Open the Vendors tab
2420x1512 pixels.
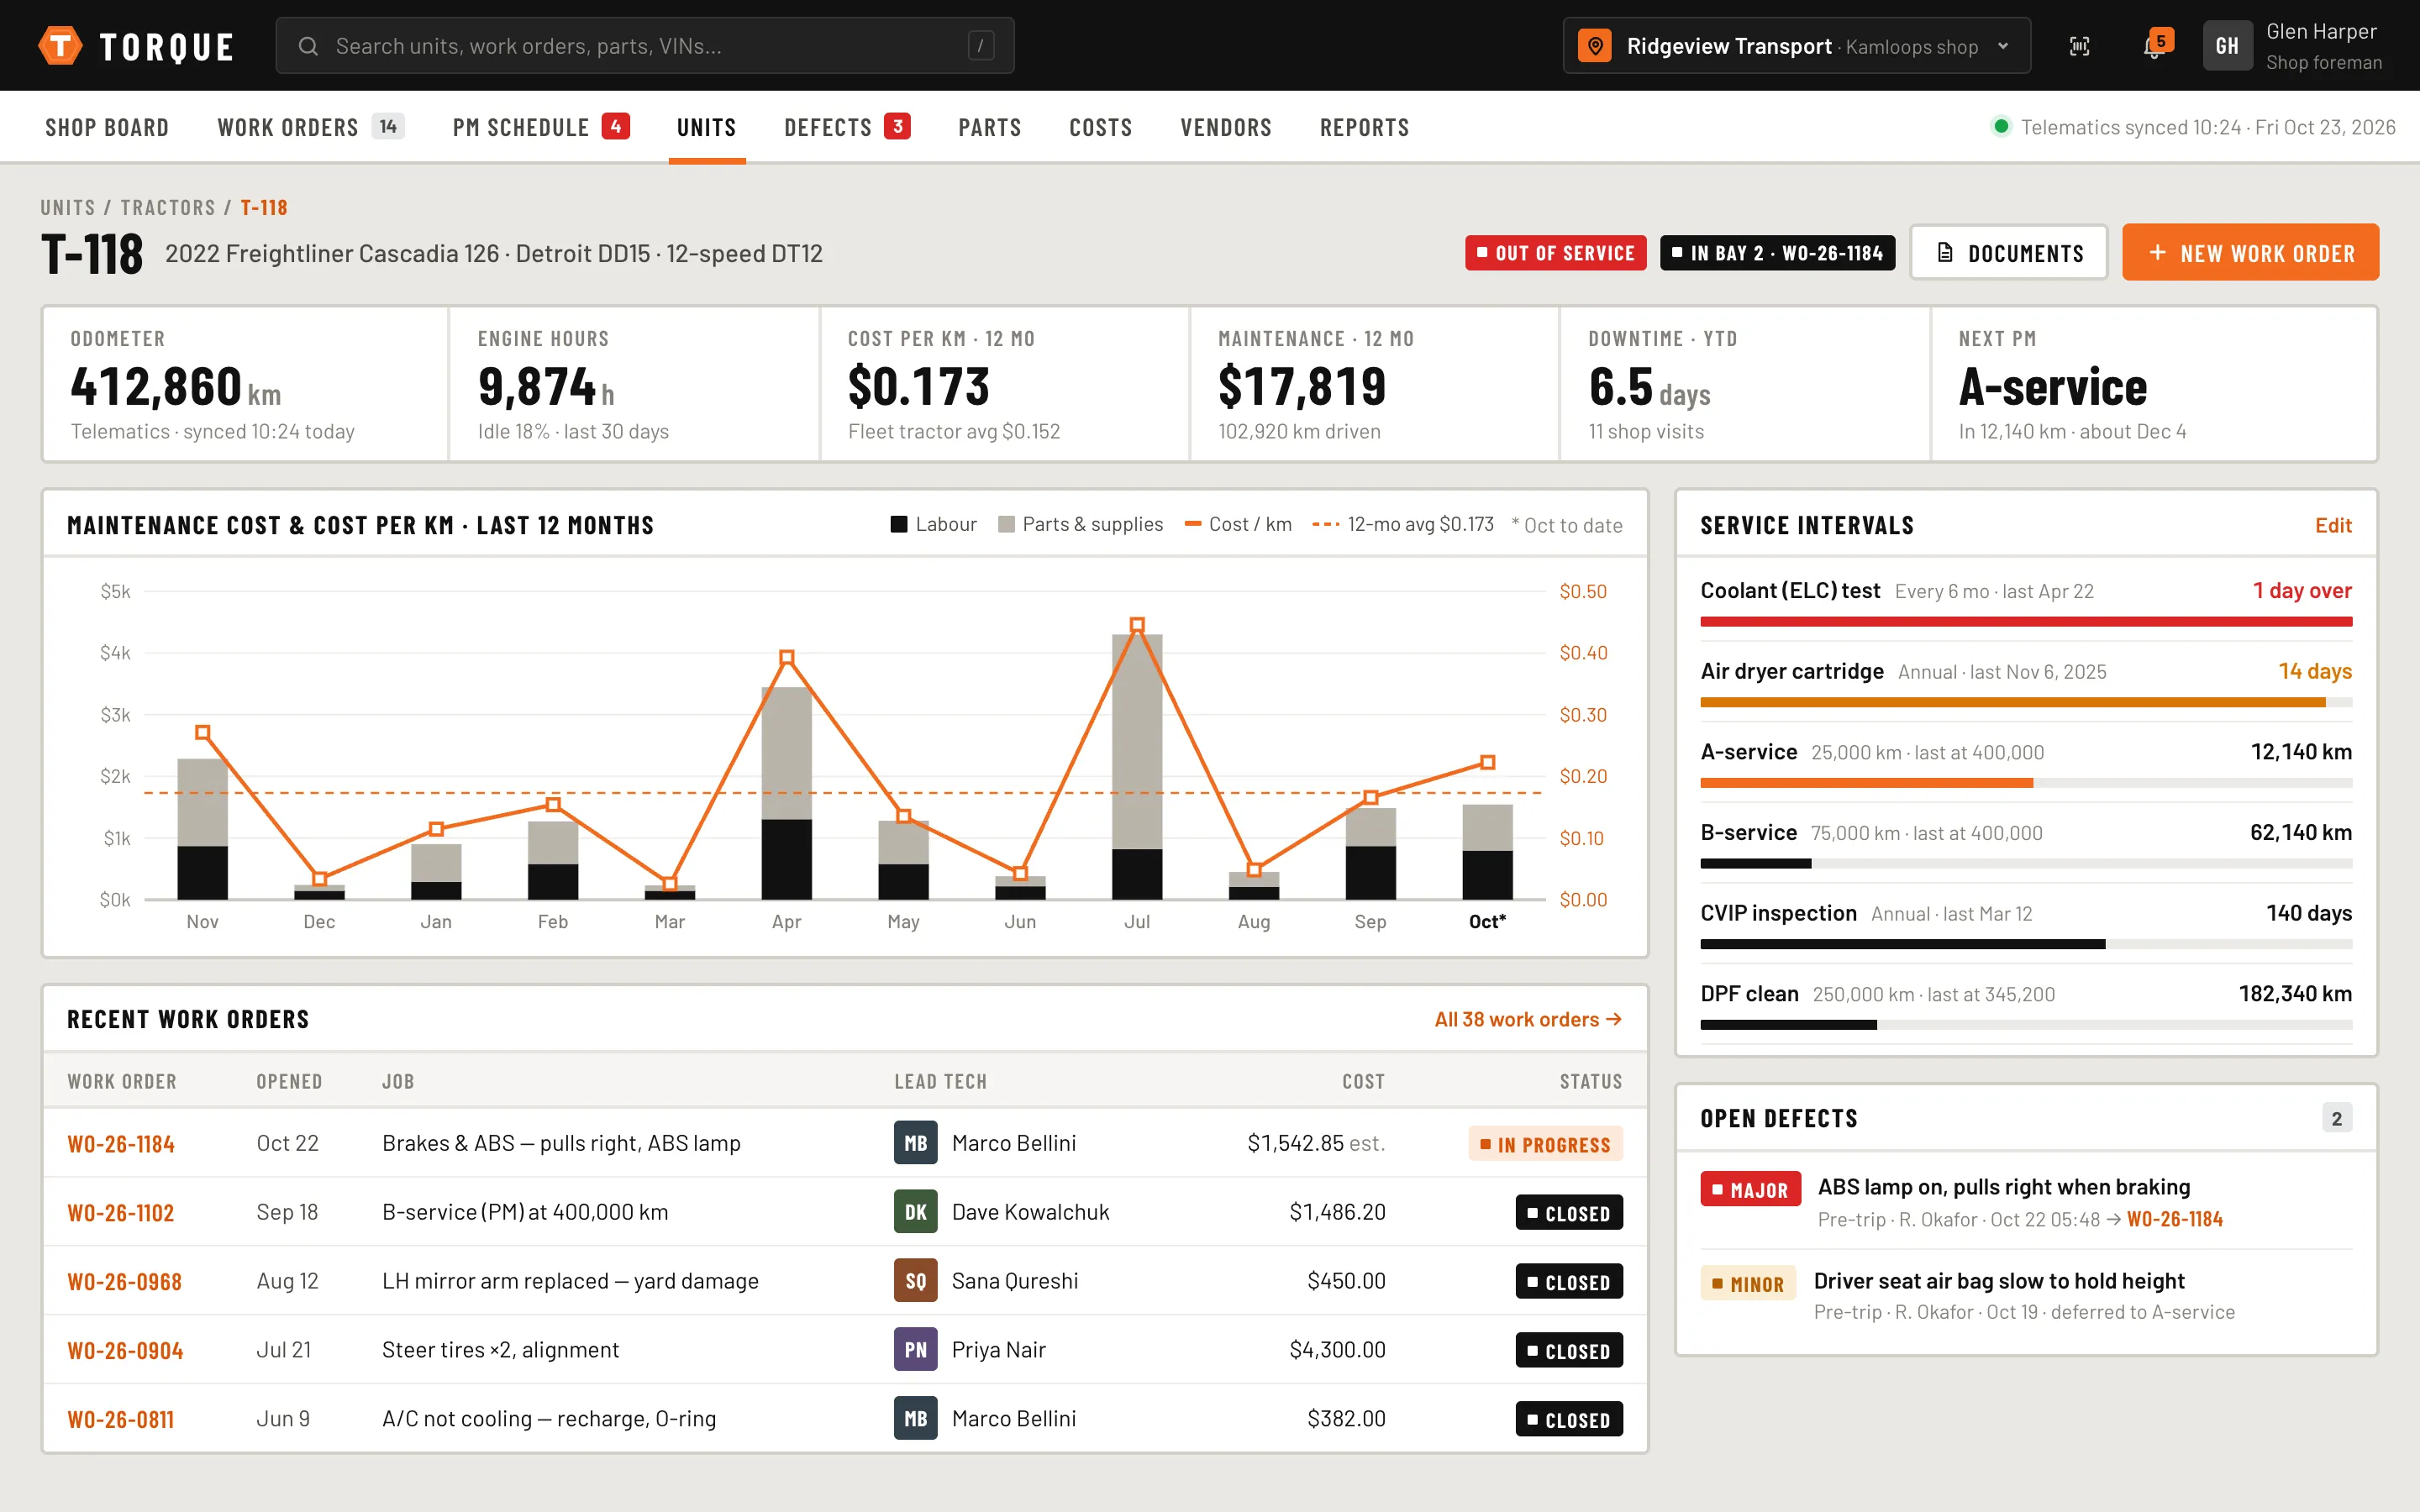(x=1226, y=127)
